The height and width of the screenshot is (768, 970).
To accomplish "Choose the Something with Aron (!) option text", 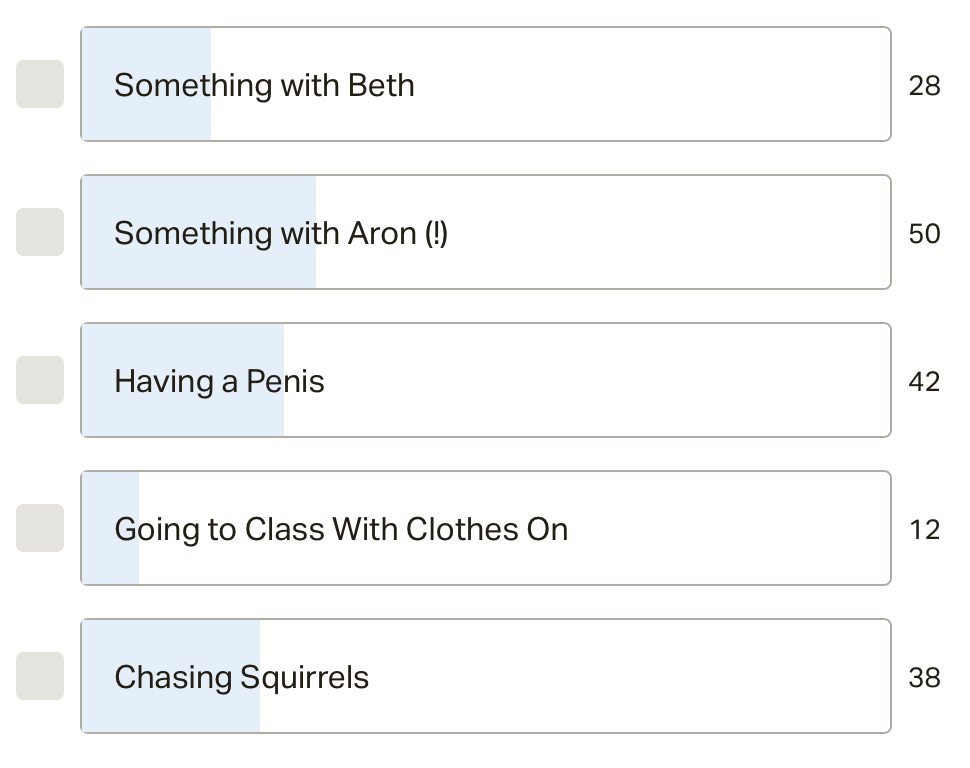I will click(281, 233).
